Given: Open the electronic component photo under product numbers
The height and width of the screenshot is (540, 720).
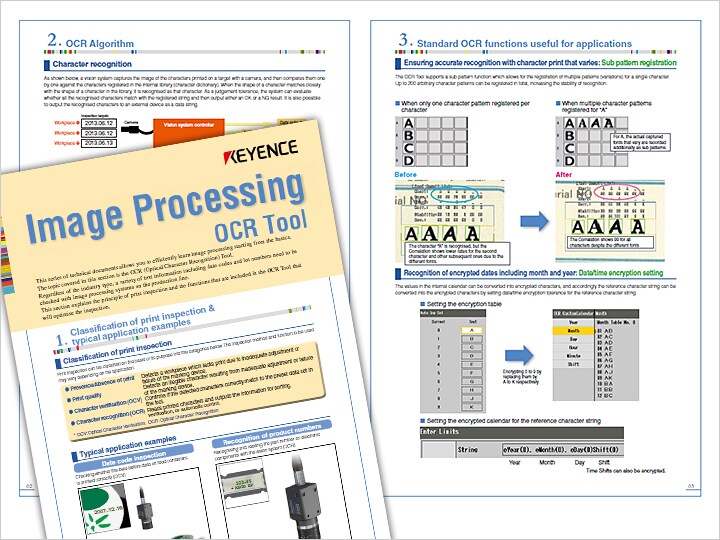Looking at the screenshot, I should (244, 484).
